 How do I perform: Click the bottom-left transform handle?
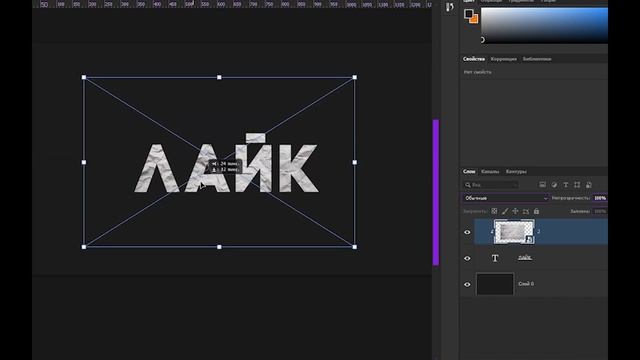click(x=84, y=247)
